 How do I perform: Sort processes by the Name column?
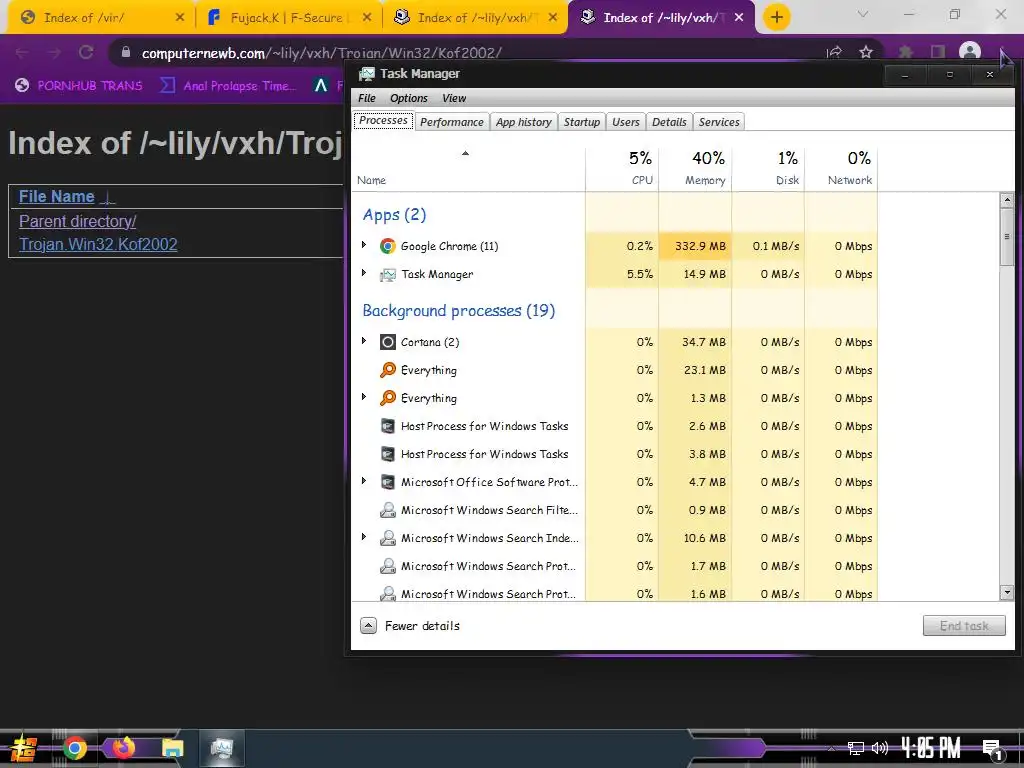click(x=468, y=168)
